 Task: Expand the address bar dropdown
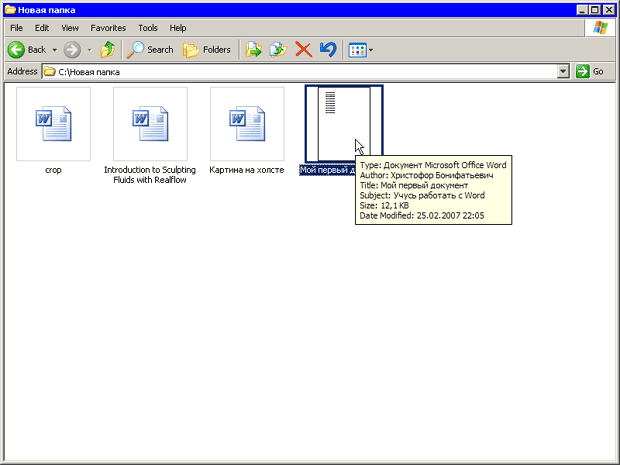(x=563, y=72)
